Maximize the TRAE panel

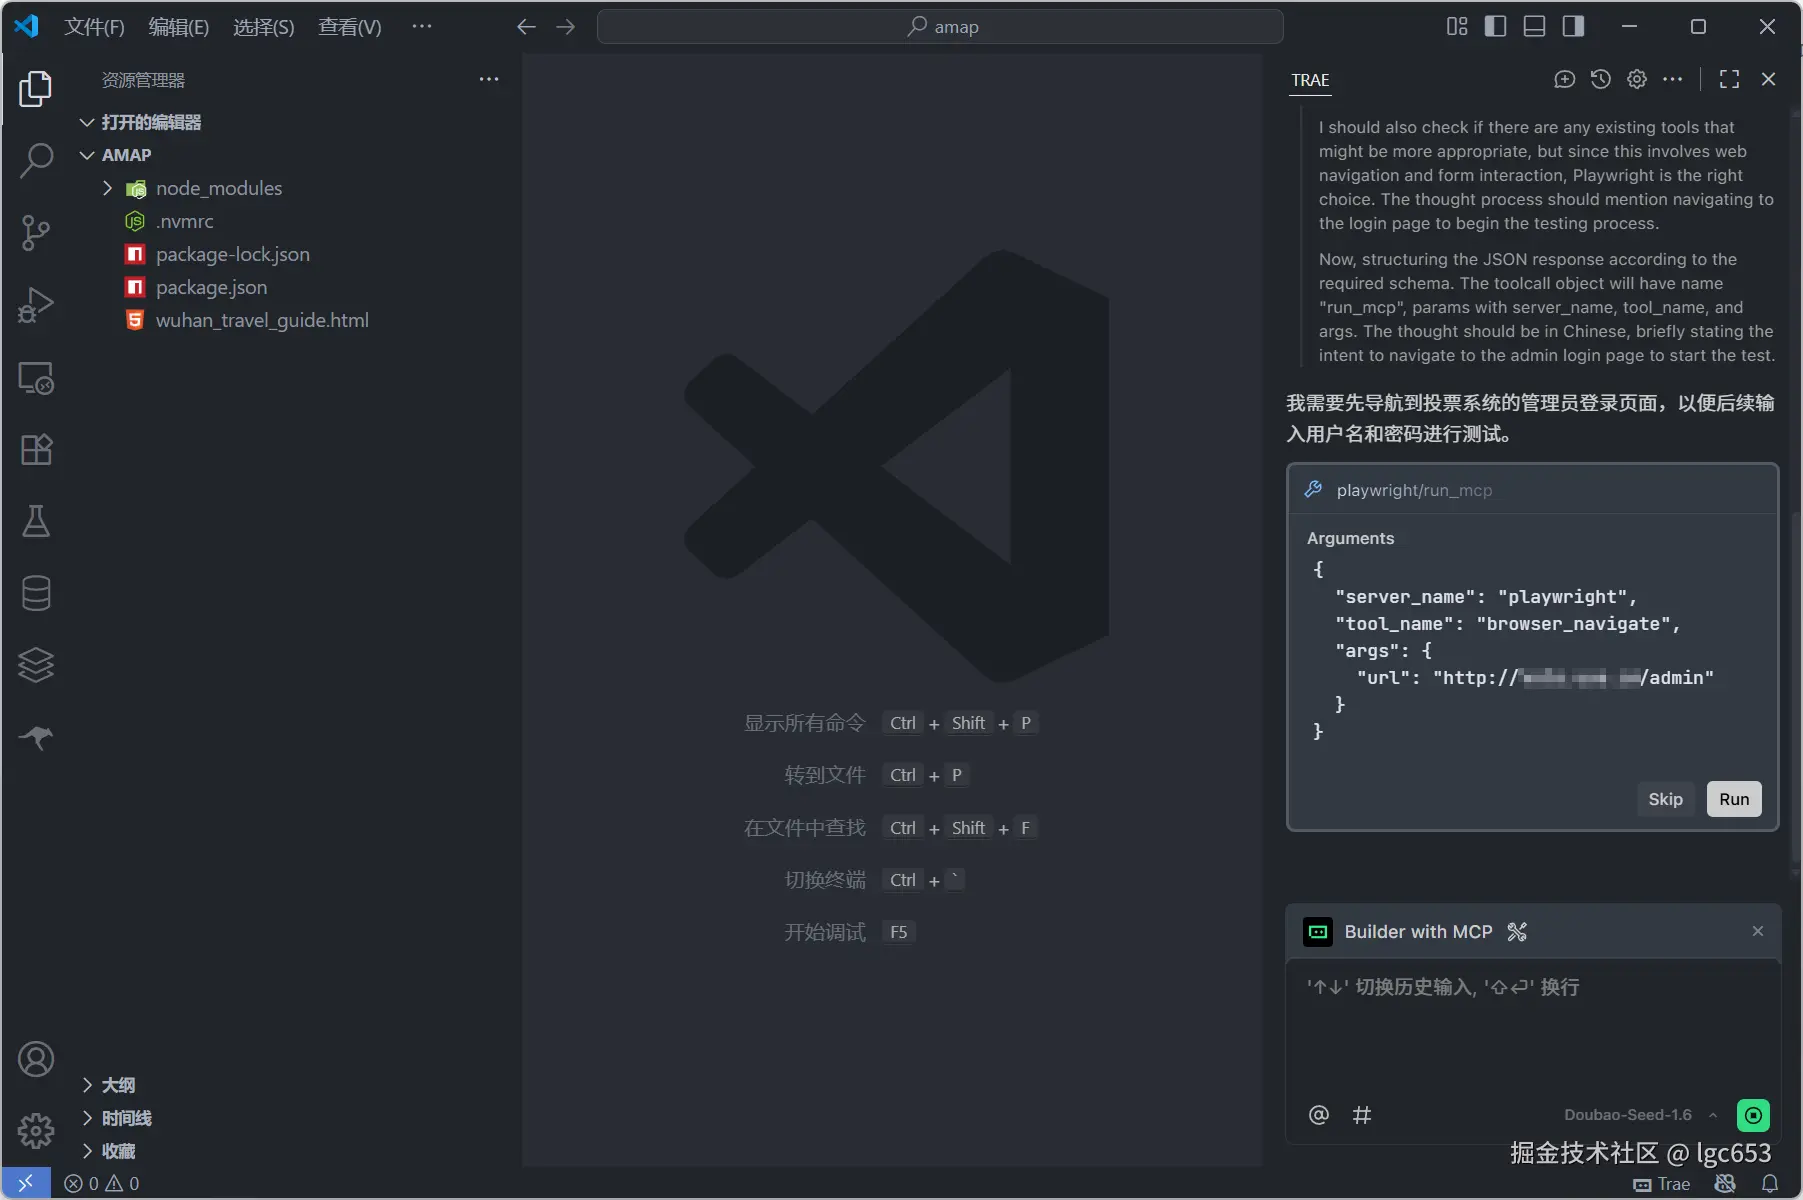1729,80
